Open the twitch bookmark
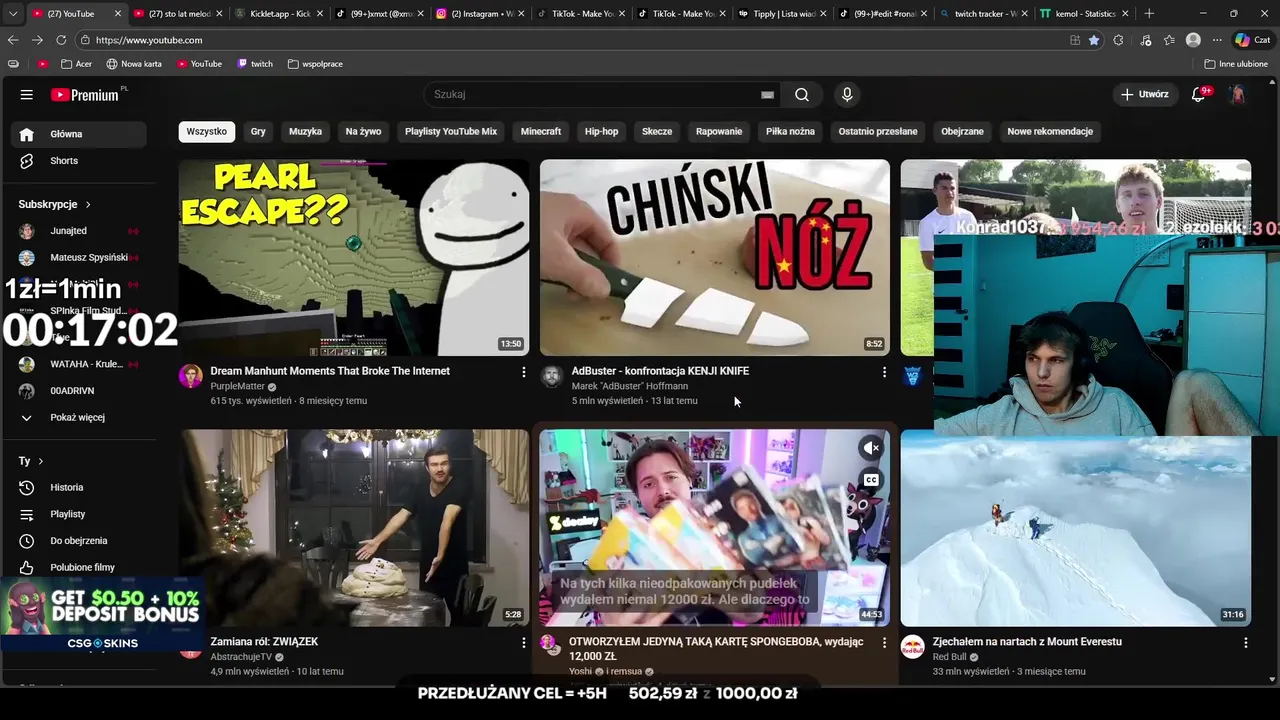This screenshot has height=720, width=1280. 255,64
